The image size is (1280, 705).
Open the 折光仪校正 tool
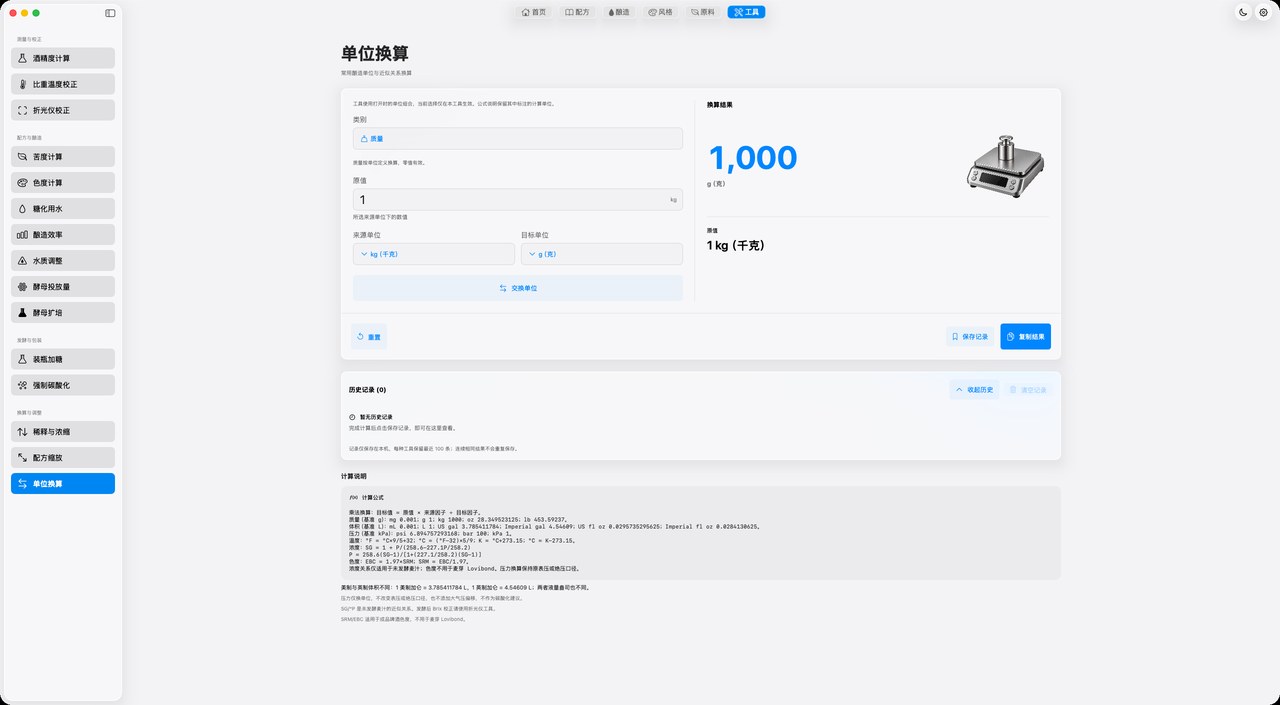coord(63,110)
